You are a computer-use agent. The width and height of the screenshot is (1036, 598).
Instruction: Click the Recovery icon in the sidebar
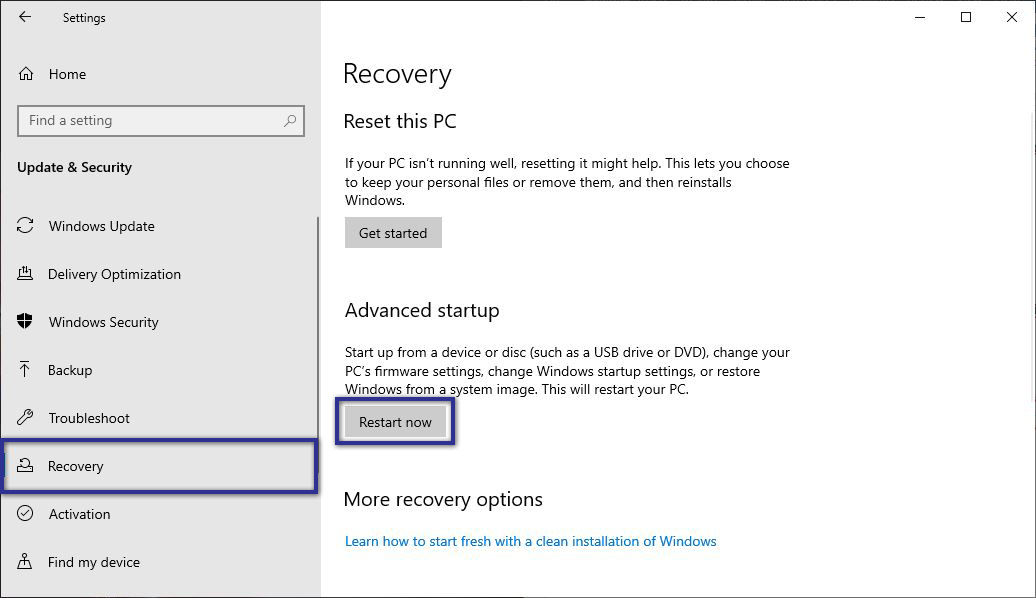[24, 466]
